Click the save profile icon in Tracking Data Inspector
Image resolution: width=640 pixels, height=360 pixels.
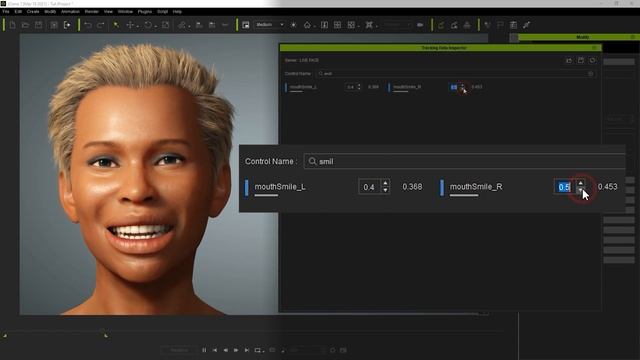tap(581, 60)
